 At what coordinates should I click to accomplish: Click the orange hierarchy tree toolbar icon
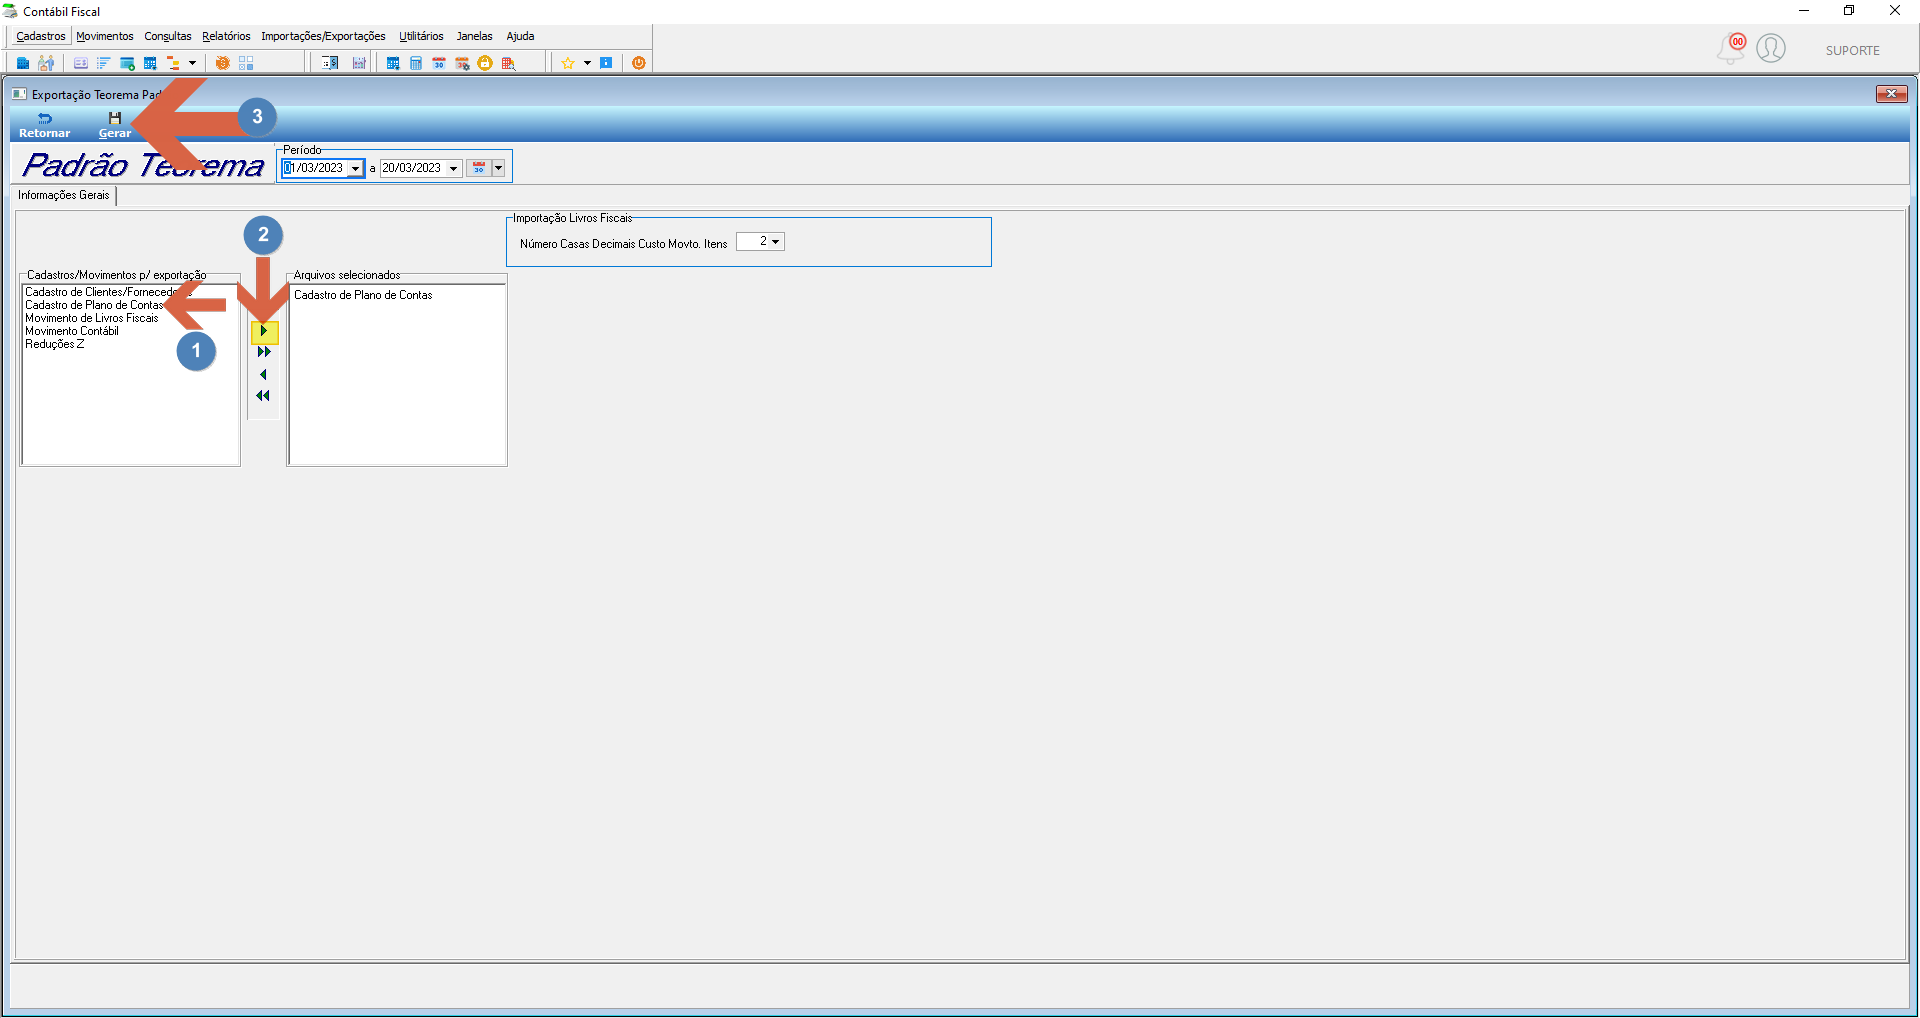point(173,63)
